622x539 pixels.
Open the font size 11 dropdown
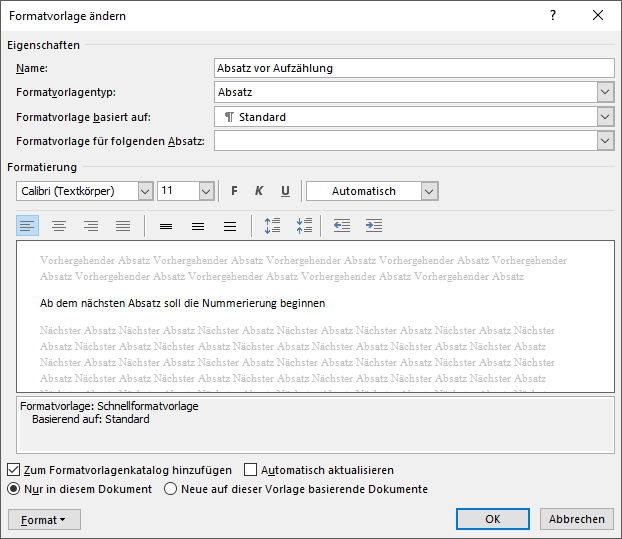click(206, 191)
